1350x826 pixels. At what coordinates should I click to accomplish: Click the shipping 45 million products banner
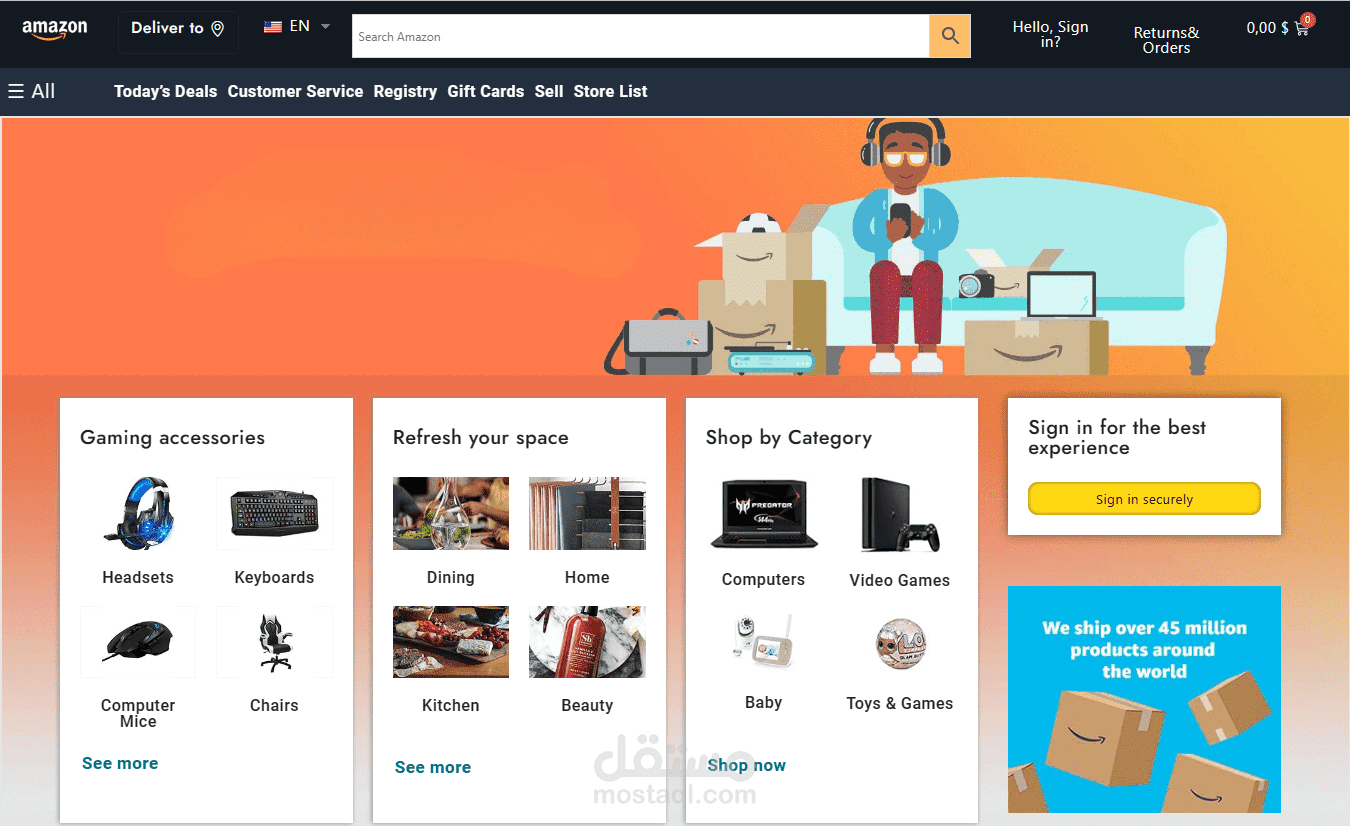[1144, 699]
